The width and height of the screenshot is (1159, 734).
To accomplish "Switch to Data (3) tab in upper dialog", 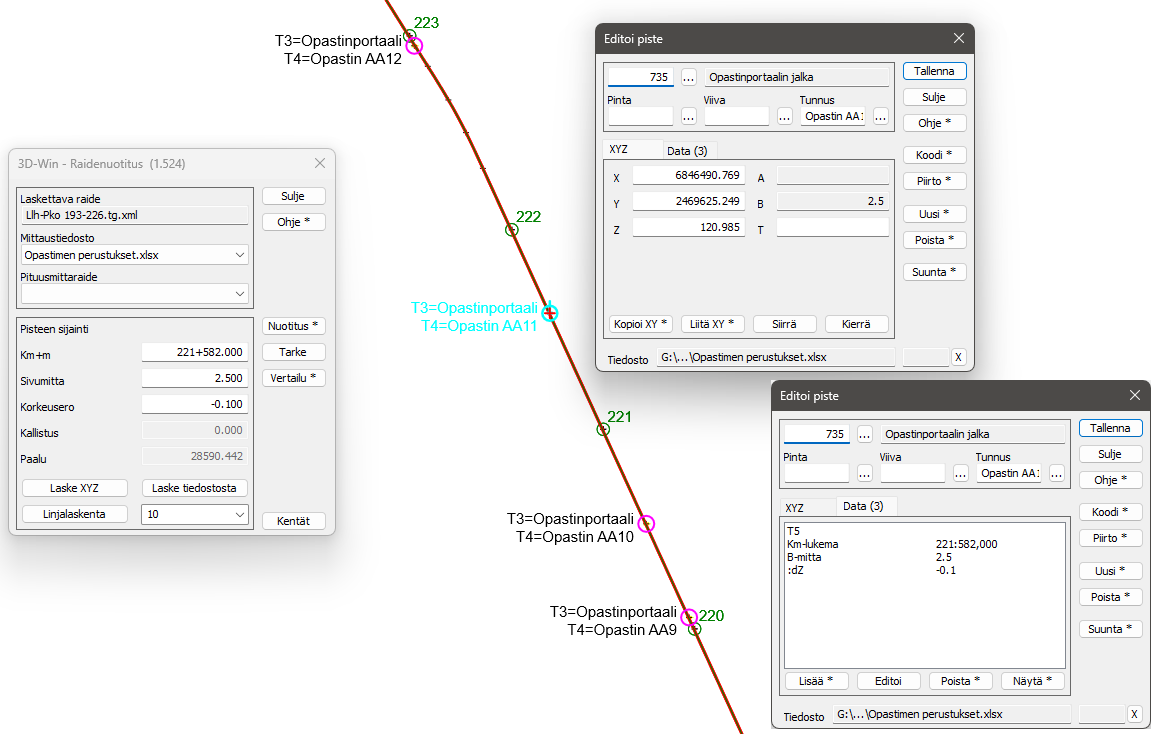I will [x=686, y=150].
